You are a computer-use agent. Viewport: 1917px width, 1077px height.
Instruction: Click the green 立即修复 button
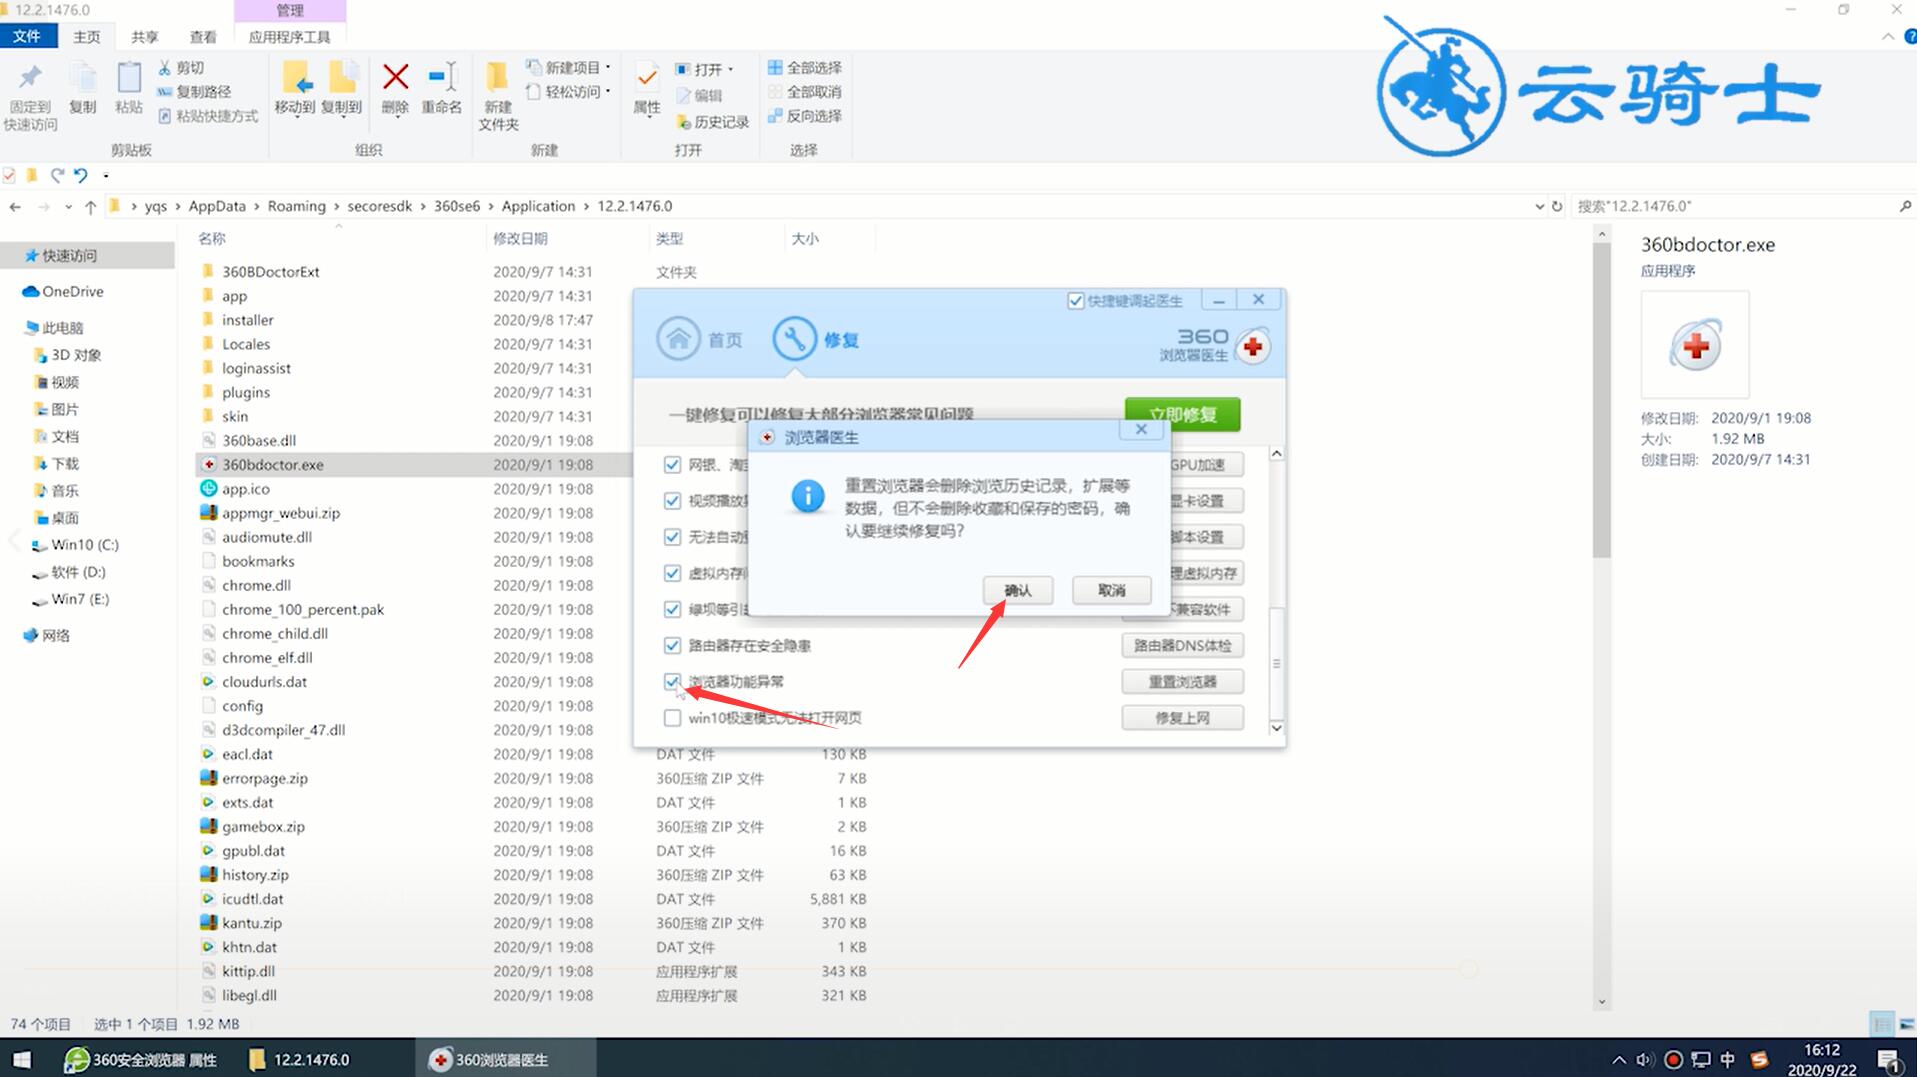click(x=1183, y=414)
